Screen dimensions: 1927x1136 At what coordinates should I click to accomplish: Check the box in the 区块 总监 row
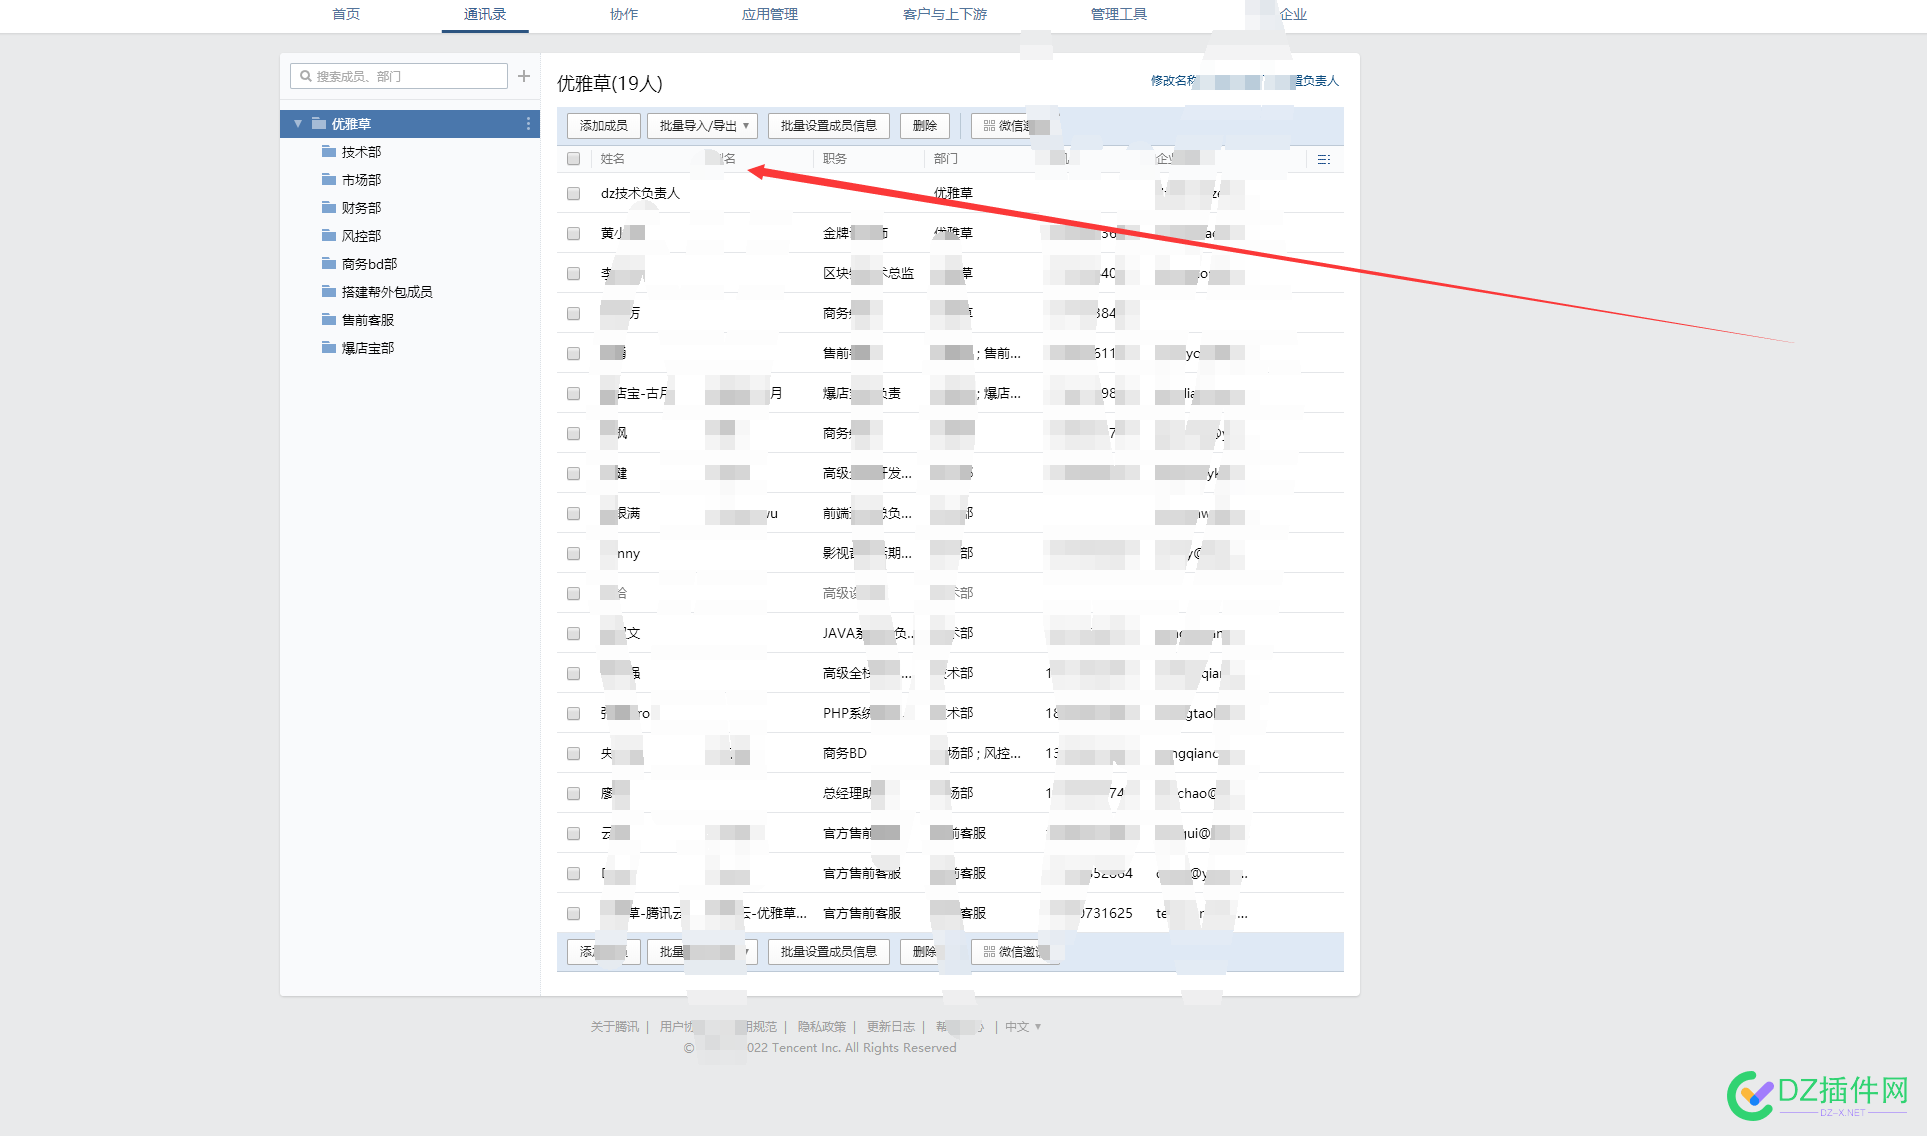(573, 273)
